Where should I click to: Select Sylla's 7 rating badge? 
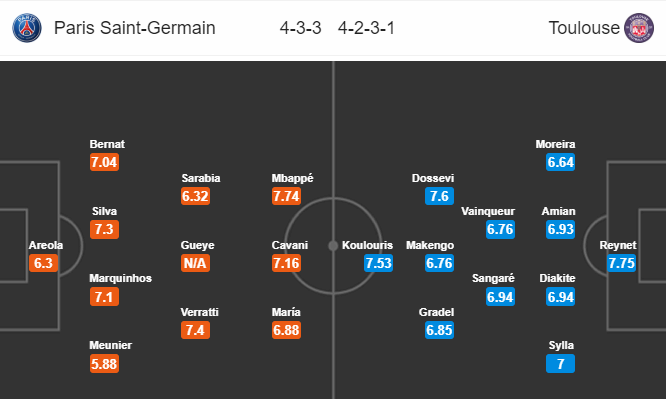(560, 364)
